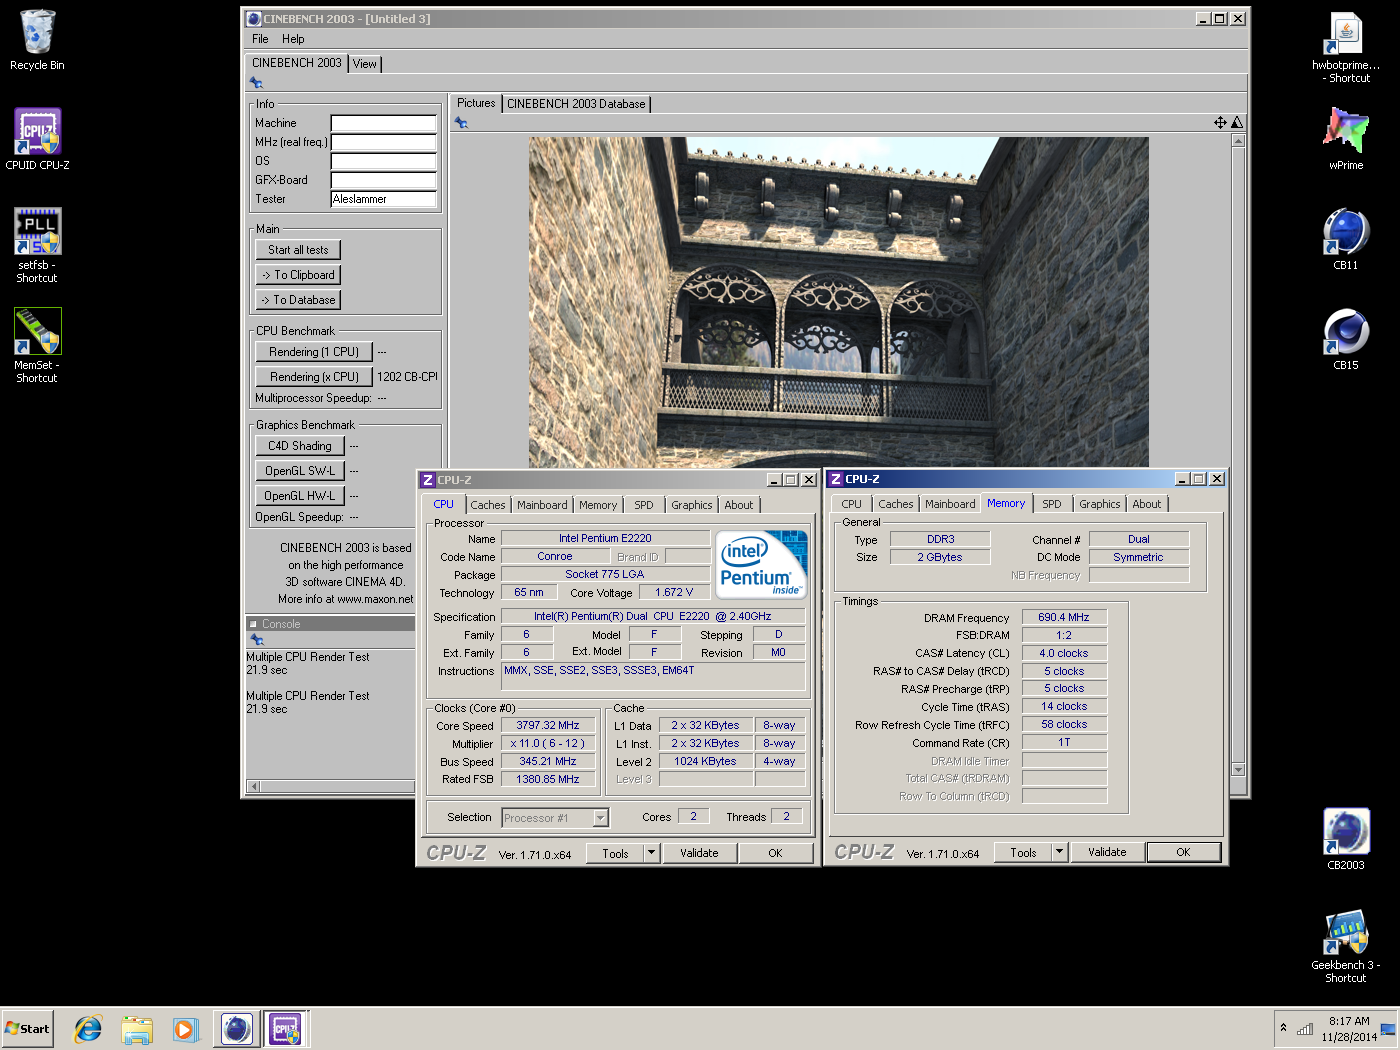
Task: Click the Start all tests button
Action: [x=298, y=250]
